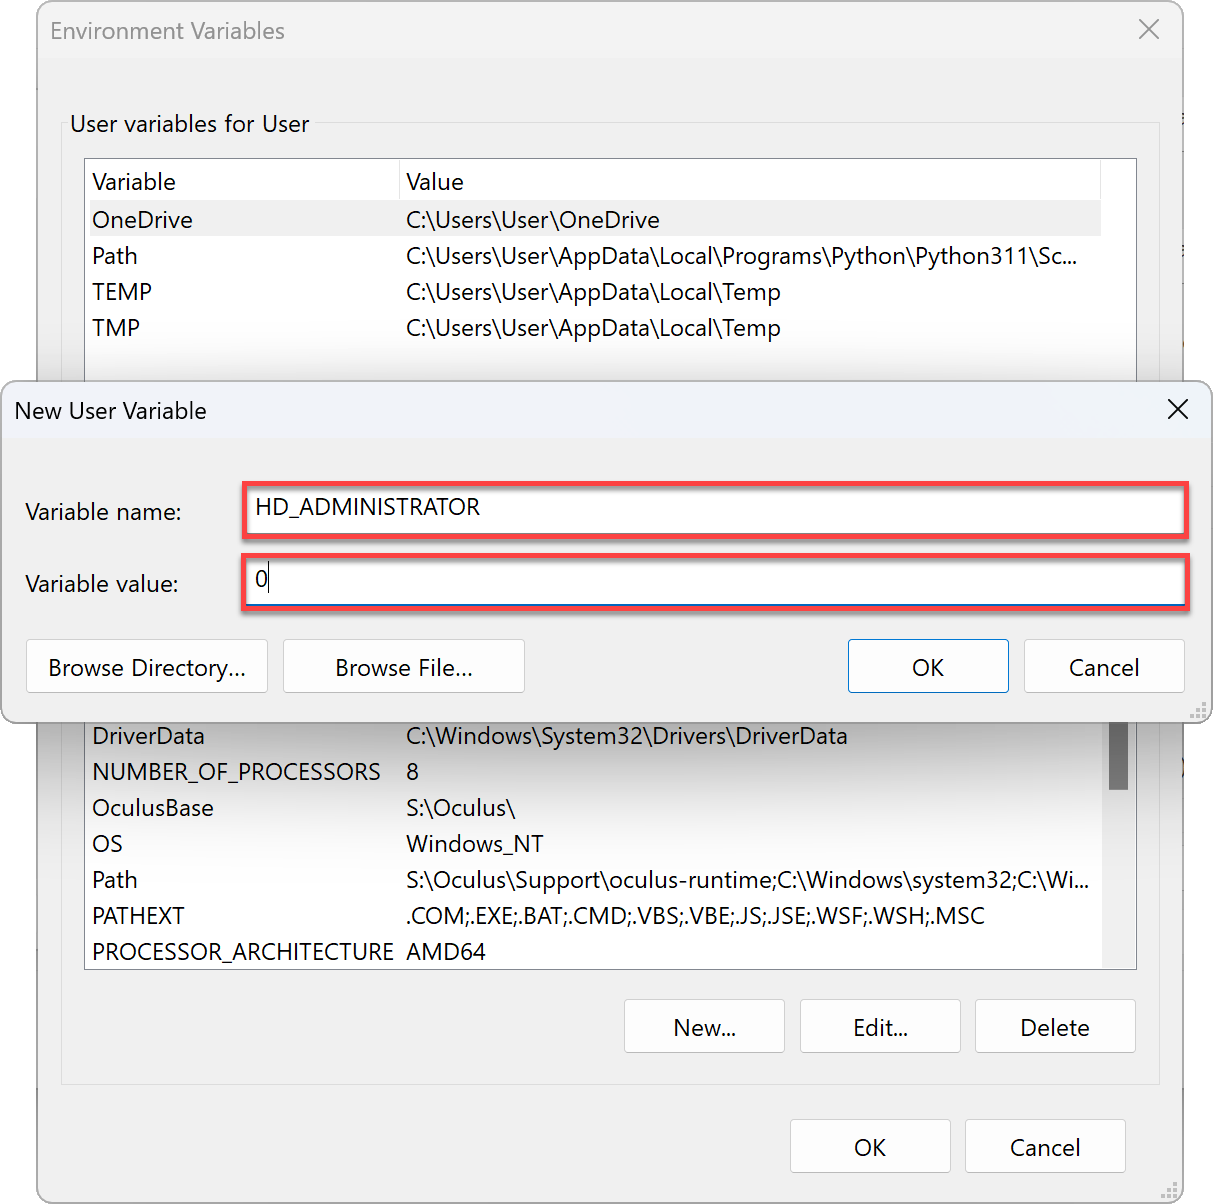This screenshot has height=1204, width=1213.
Task: Click New to add another variable
Action: coord(704,1026)
